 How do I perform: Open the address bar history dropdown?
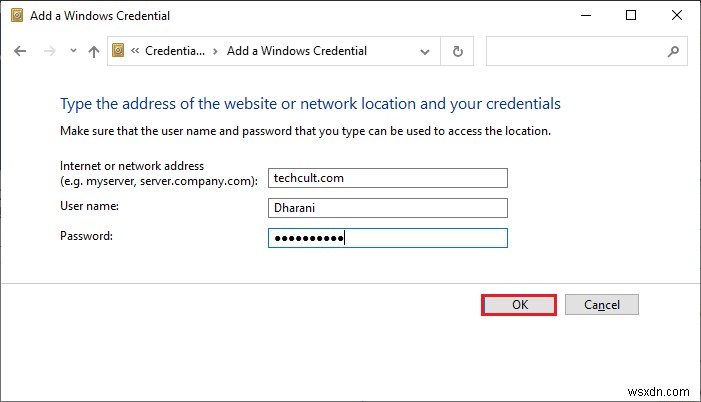coord(427,51)
